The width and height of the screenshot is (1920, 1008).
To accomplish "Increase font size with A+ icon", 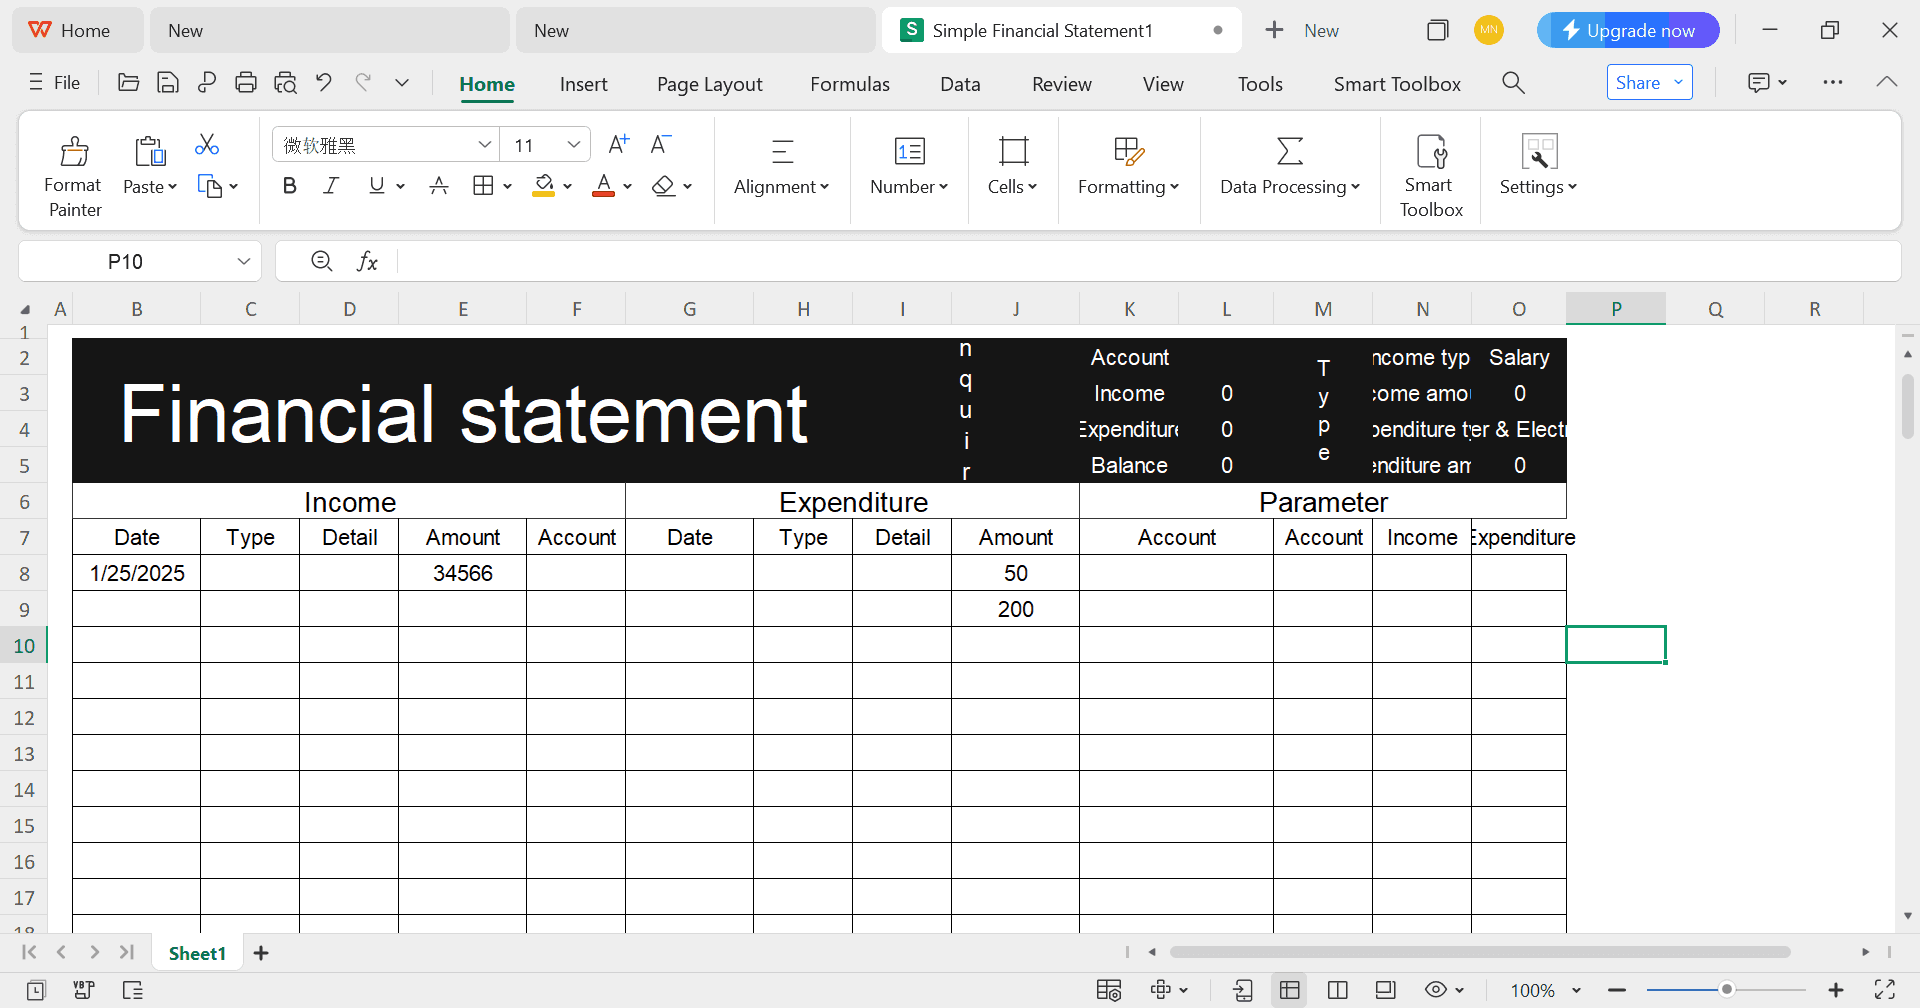I will click(x=617, y=143).
